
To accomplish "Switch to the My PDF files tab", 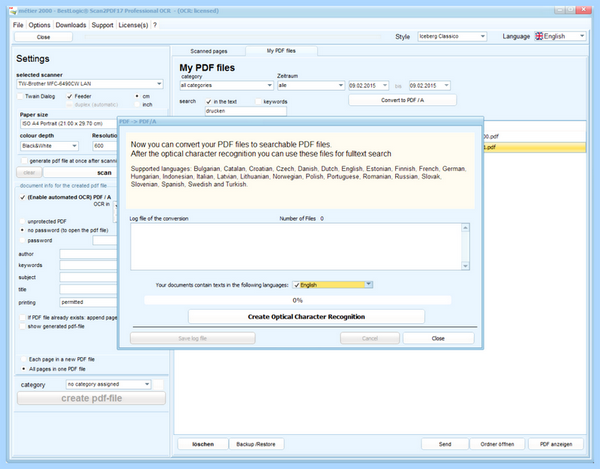I will point(281,50).
